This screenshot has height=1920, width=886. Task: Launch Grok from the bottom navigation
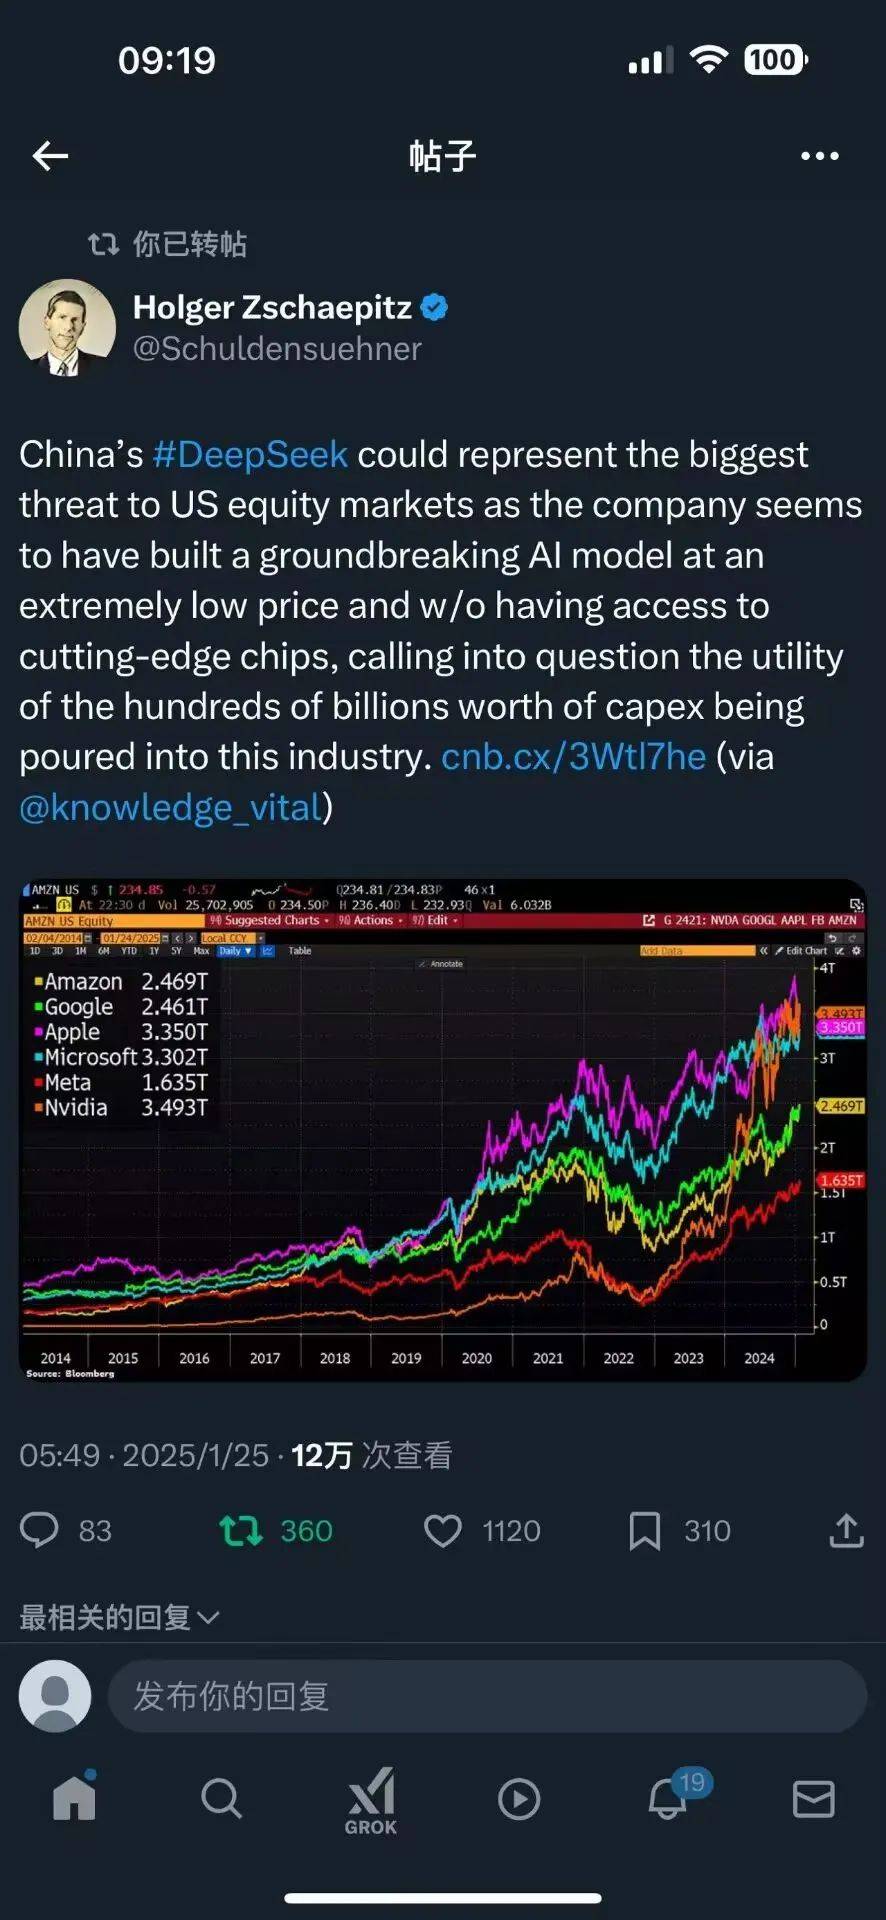[x=370, y=1795]
